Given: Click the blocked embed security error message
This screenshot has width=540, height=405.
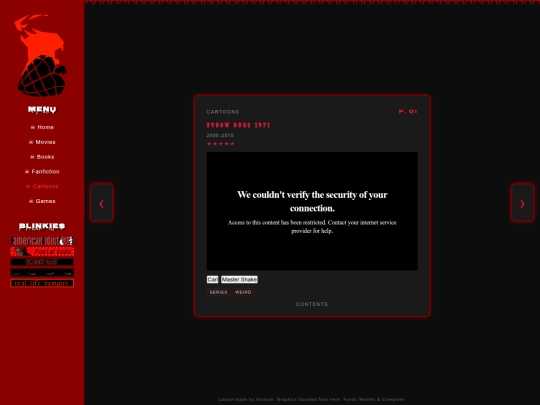Looking at the screenshot, I should tap(312, 211).
